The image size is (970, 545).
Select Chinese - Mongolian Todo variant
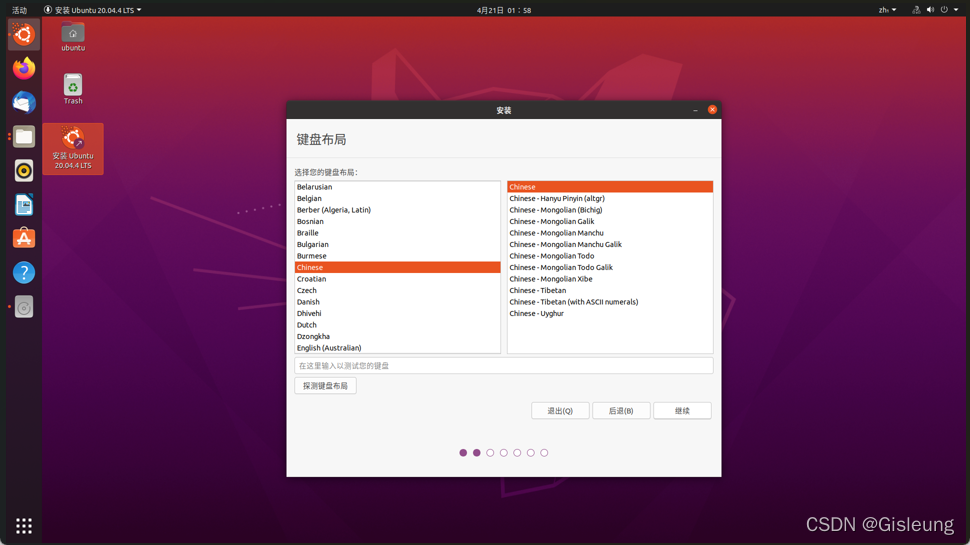coord(610,255)
